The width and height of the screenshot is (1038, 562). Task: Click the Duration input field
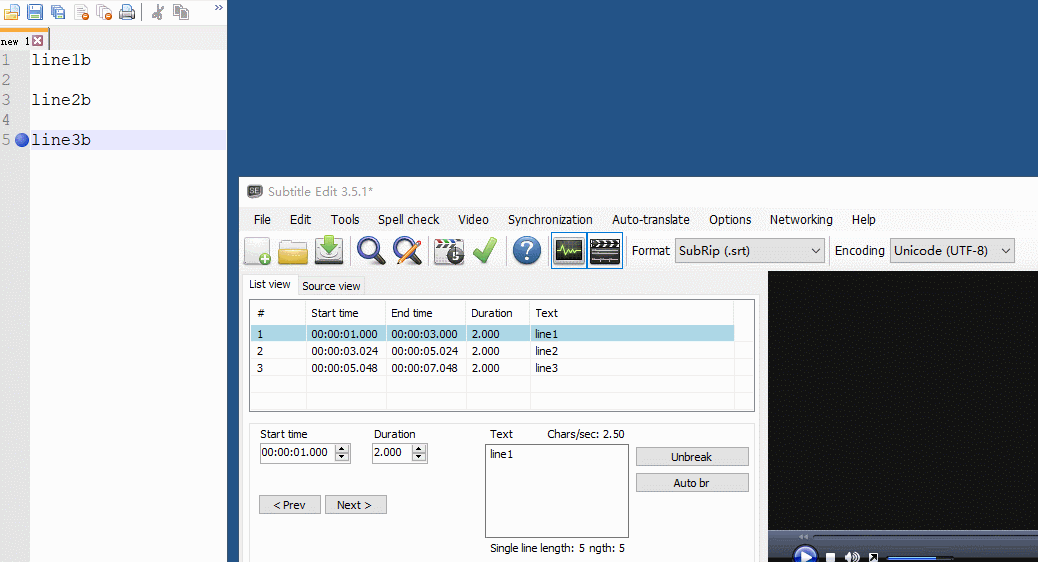(x=391, y=453)
